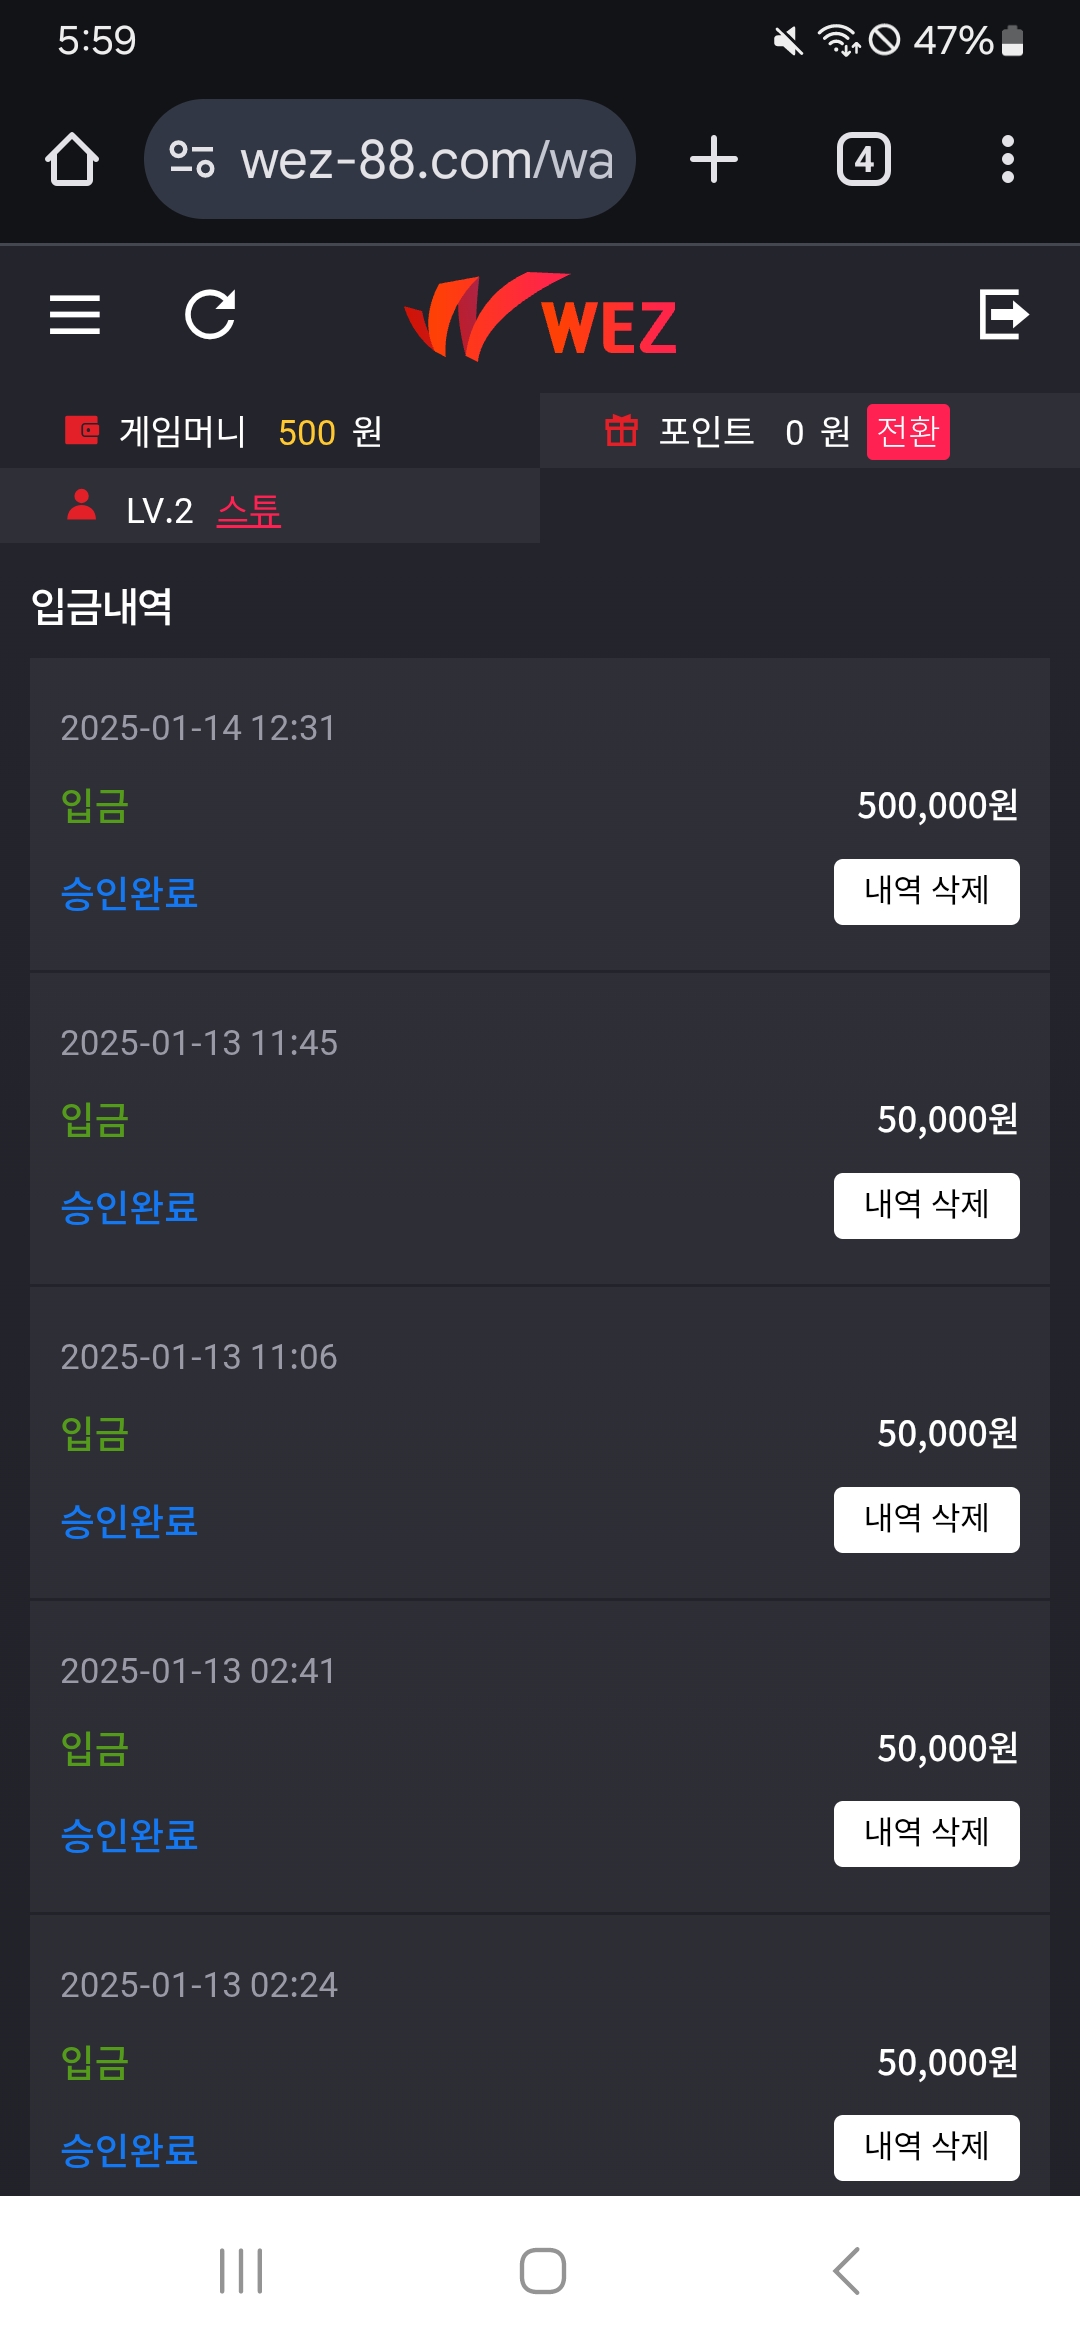Delete the 2025-01-13 02:41 deposit record
The image size is (1080, 2340).
click(926, 1833)
